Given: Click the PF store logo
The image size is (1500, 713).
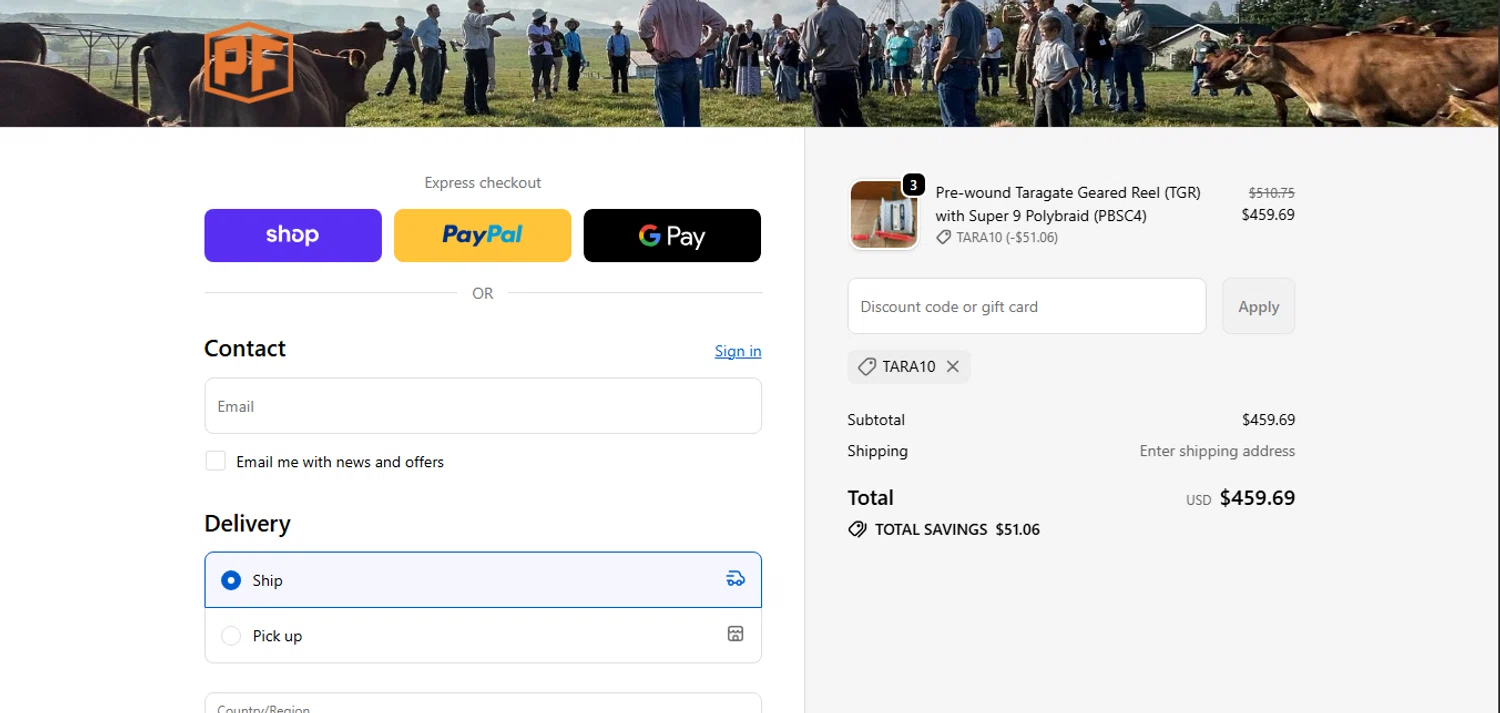Looking at the screenshot, I should pos(248,62).
